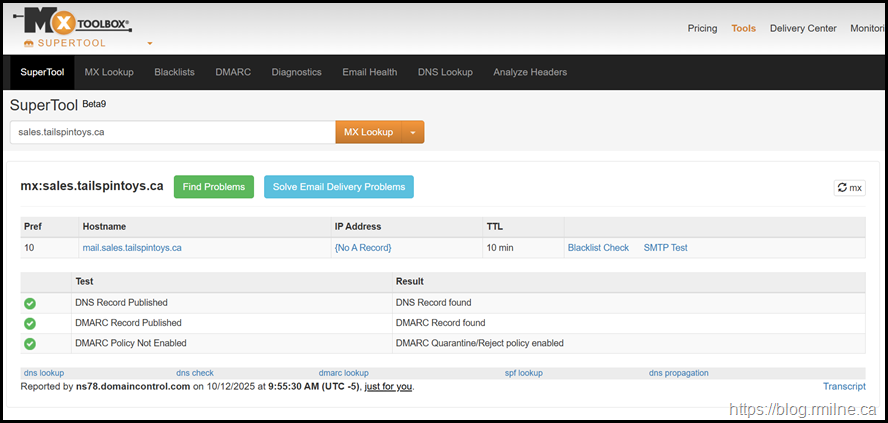
Task: Click the refresh mx icon button
Action: (849, 188)
